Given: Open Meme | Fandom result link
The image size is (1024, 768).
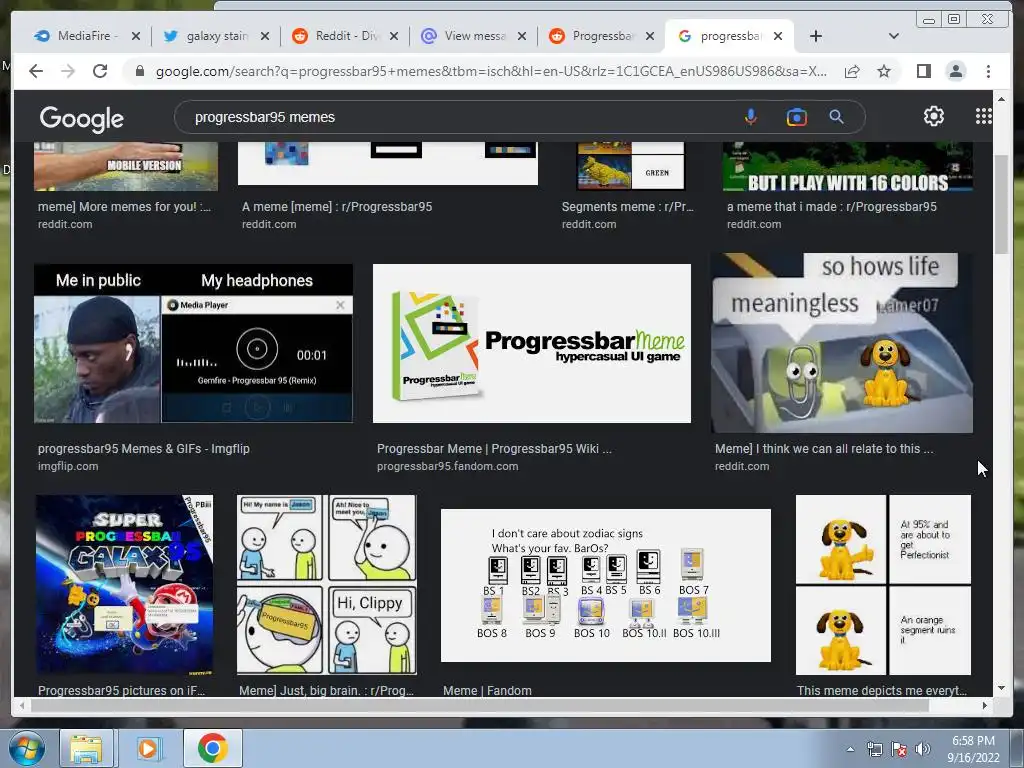Looking at the screenshot, I should tap(487, 690).
